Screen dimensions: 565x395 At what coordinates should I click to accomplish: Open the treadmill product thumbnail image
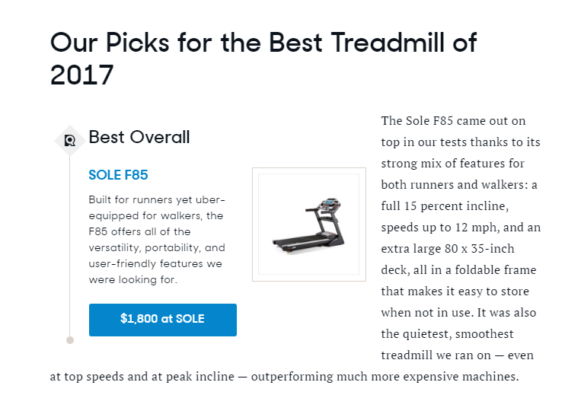(309, 224)
